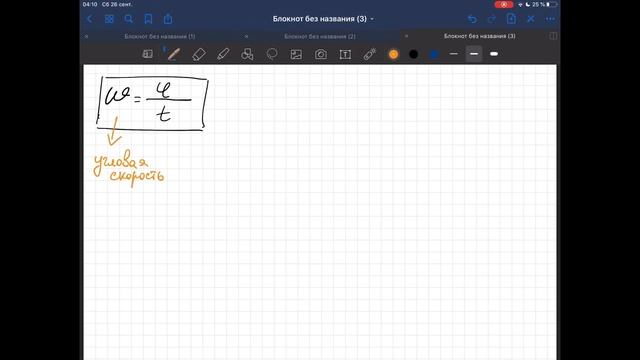Open the more options ellipsis menu
This screenshot has width=640, height=360.
[550, 19]
